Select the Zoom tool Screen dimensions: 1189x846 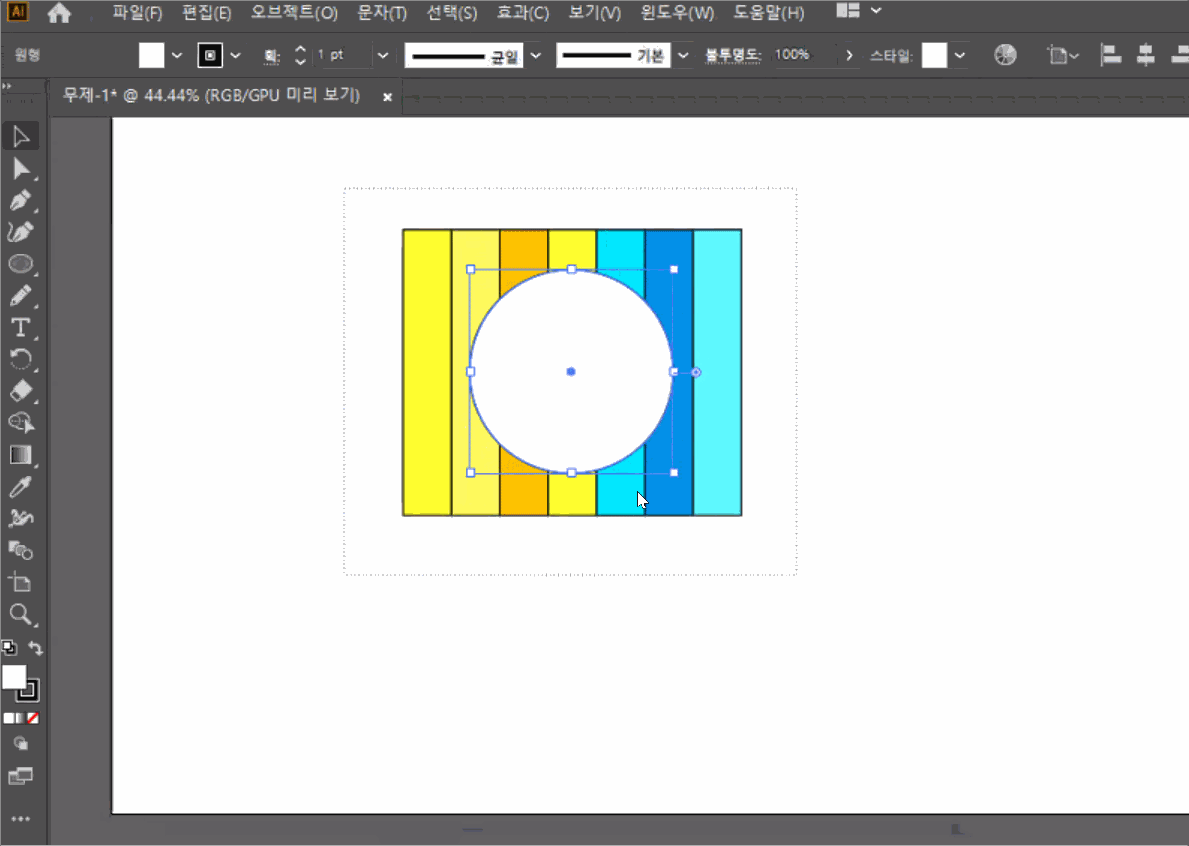click(x=20, y=614)
